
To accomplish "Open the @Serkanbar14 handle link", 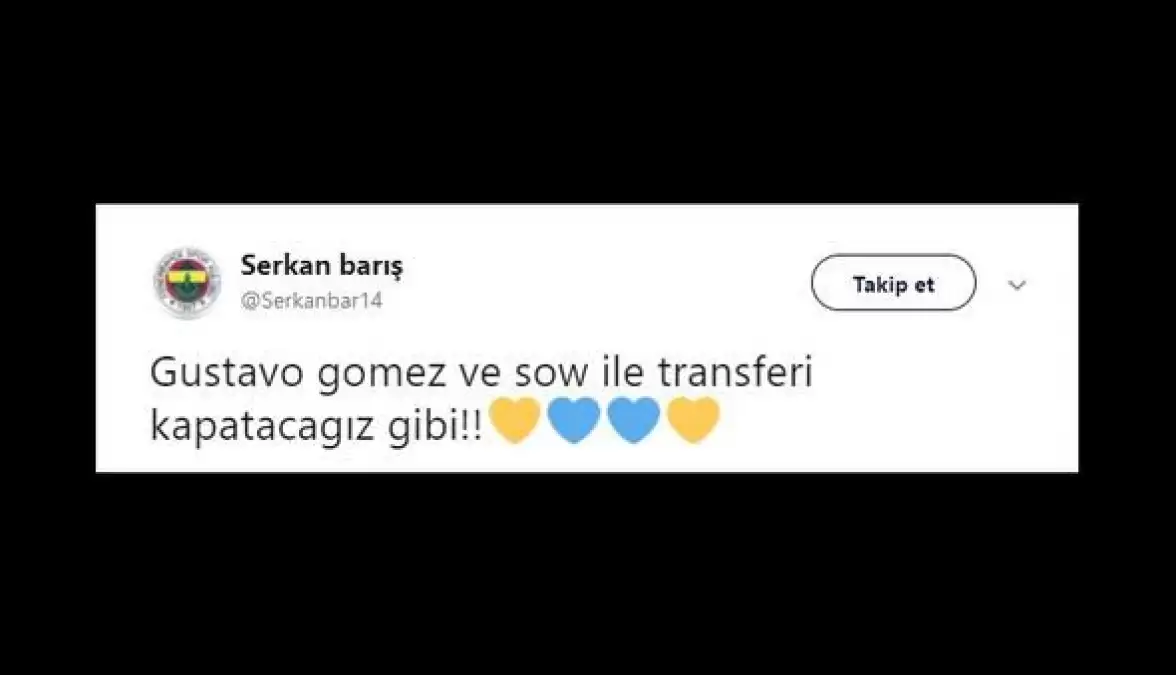I will click(x=312, y=301).
